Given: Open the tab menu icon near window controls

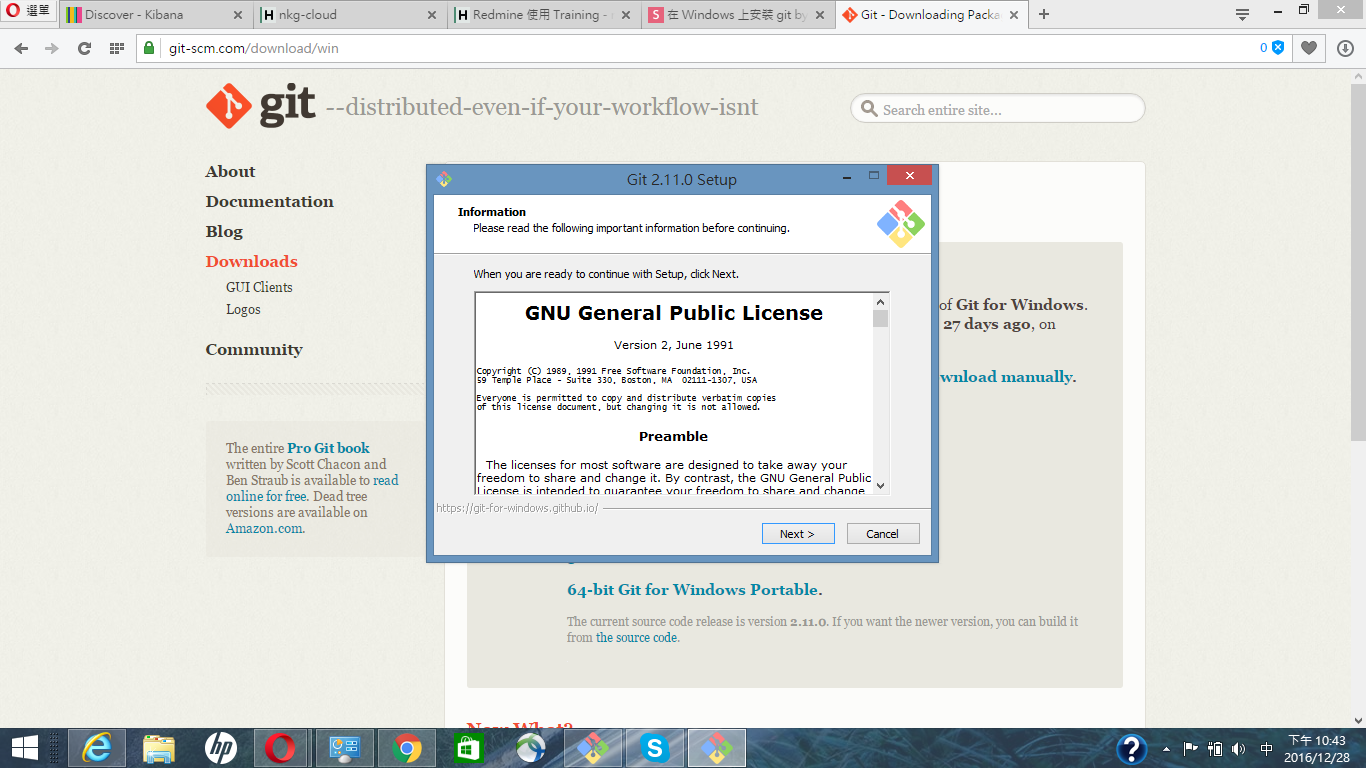Looking at the screenshot, I should pyautogui.click(x=1242, y=14).
